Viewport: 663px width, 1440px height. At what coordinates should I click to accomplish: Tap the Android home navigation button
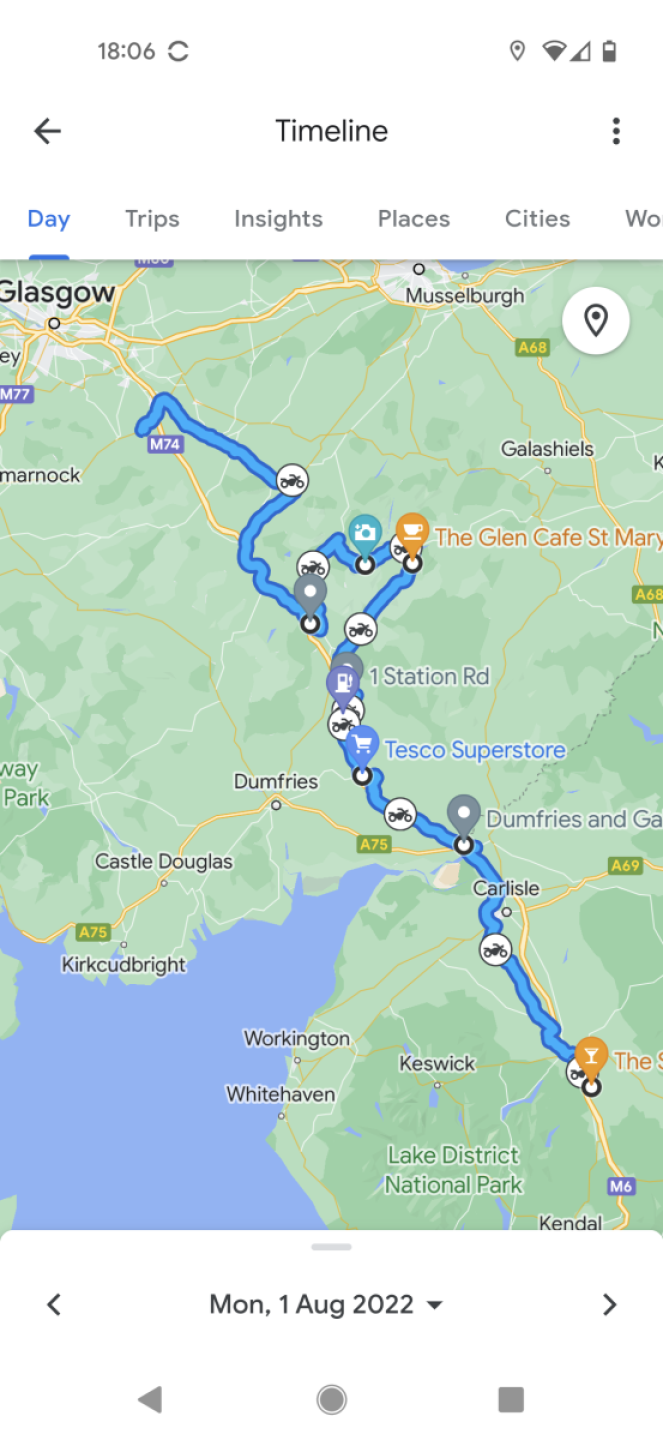coord(331,1399)
